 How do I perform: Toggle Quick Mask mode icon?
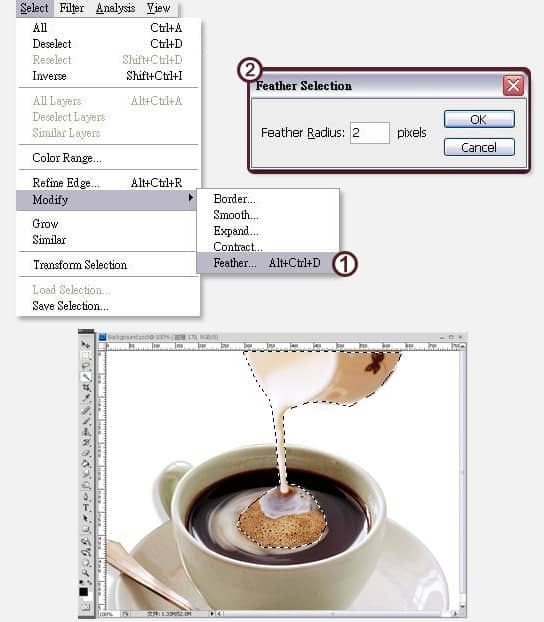pyautogui.click(x=85, y=607)
